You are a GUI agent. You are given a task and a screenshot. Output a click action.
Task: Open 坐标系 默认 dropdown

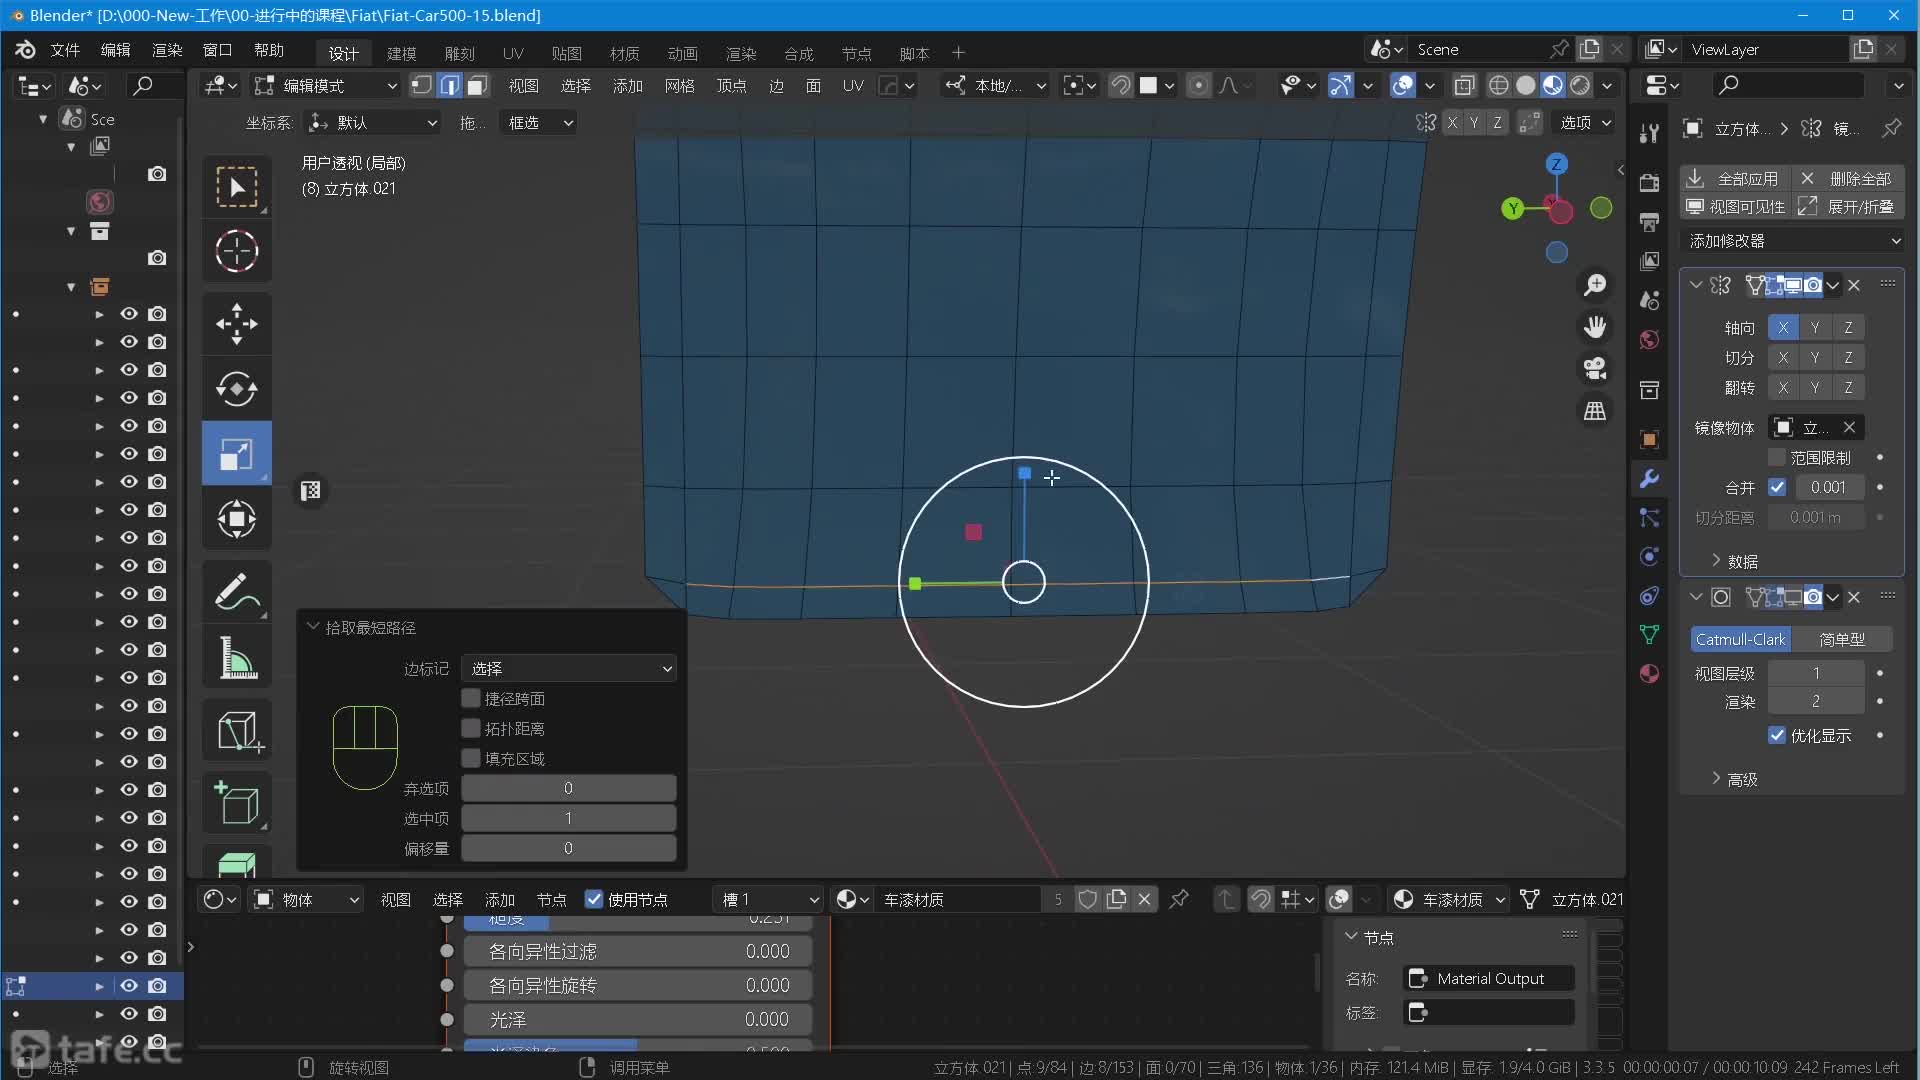coord(374,122)
